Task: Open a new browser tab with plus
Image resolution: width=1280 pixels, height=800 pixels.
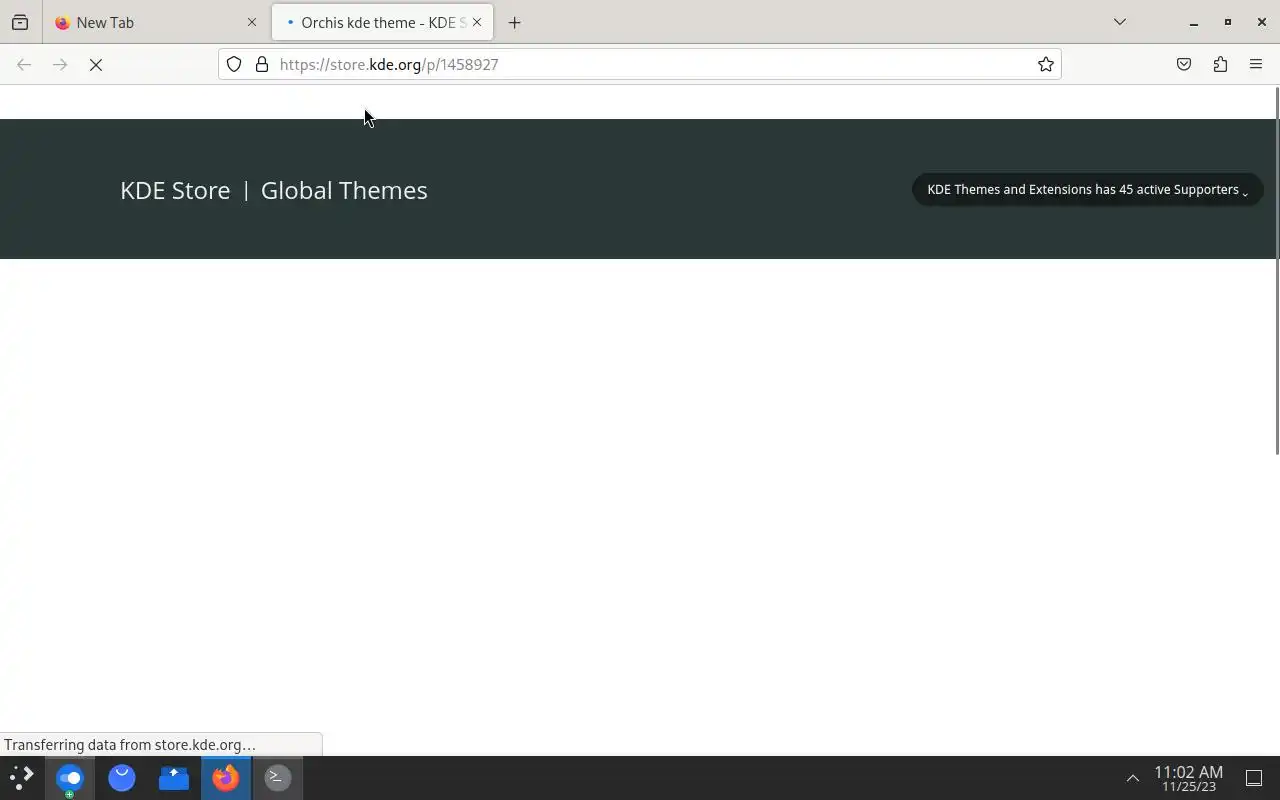Action: (514, 22)
